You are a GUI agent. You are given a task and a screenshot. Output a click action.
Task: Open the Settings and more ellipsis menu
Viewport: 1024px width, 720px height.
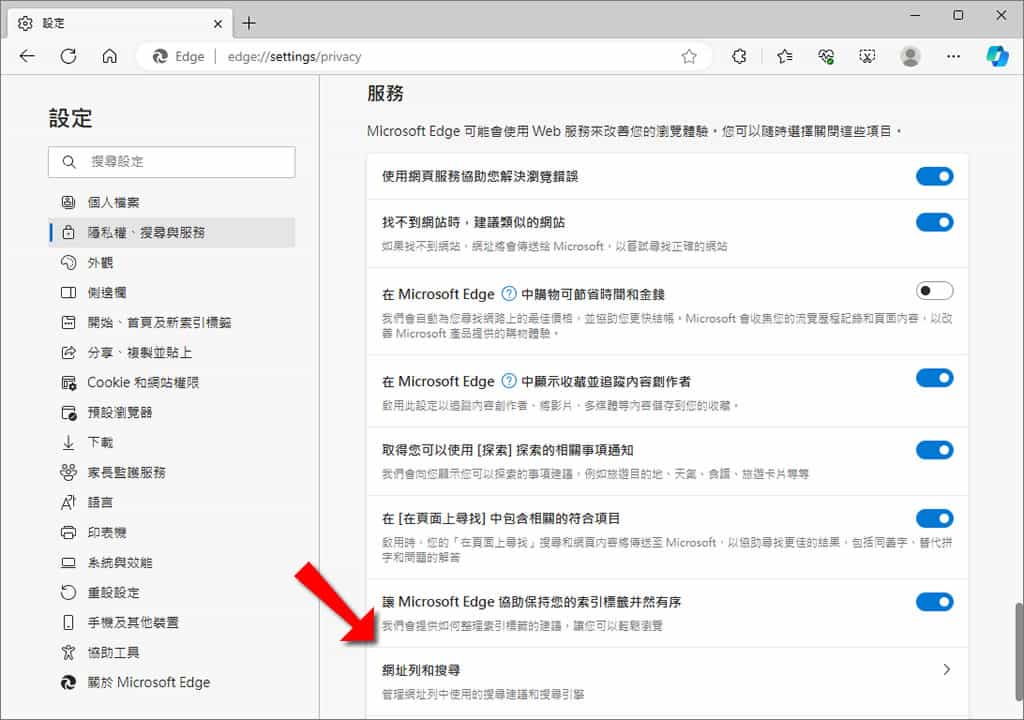click(953, 57)
